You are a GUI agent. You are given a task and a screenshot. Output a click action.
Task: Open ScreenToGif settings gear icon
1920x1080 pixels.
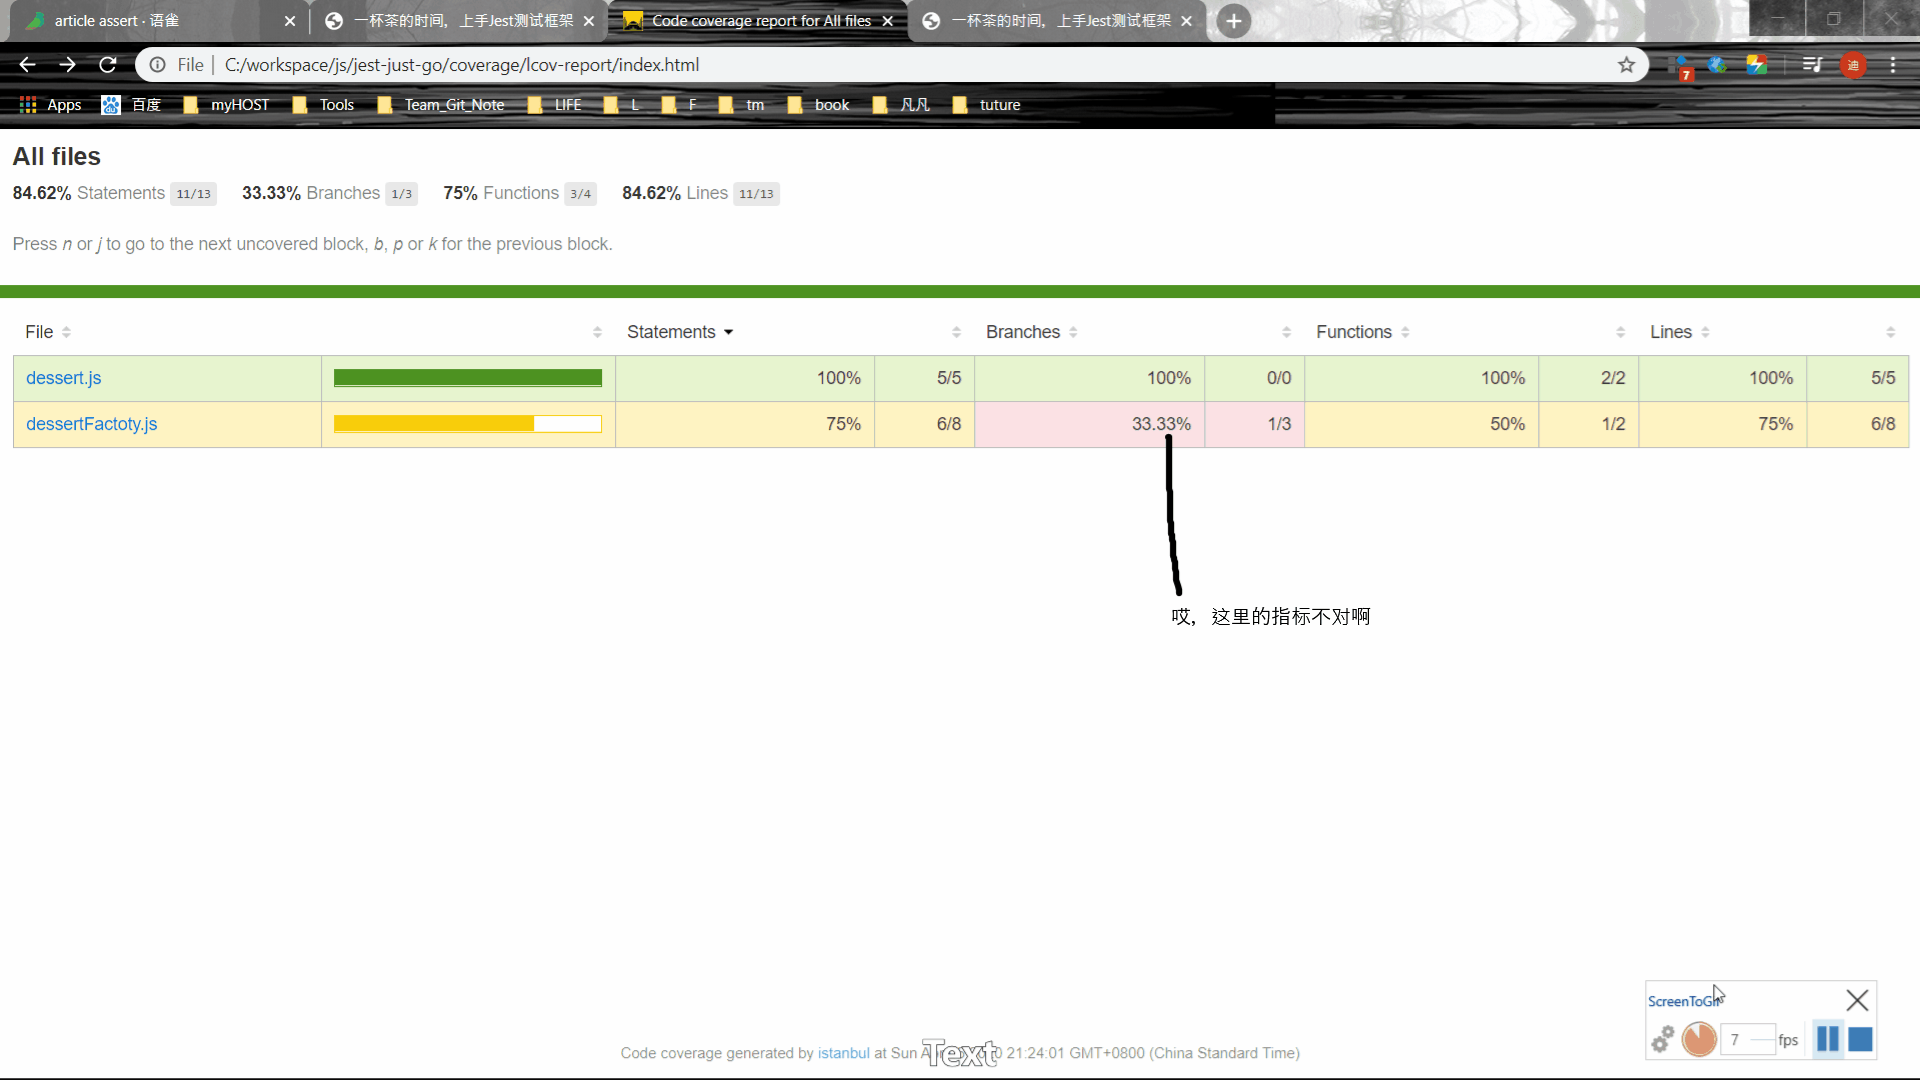[x=1662, y=1040]
